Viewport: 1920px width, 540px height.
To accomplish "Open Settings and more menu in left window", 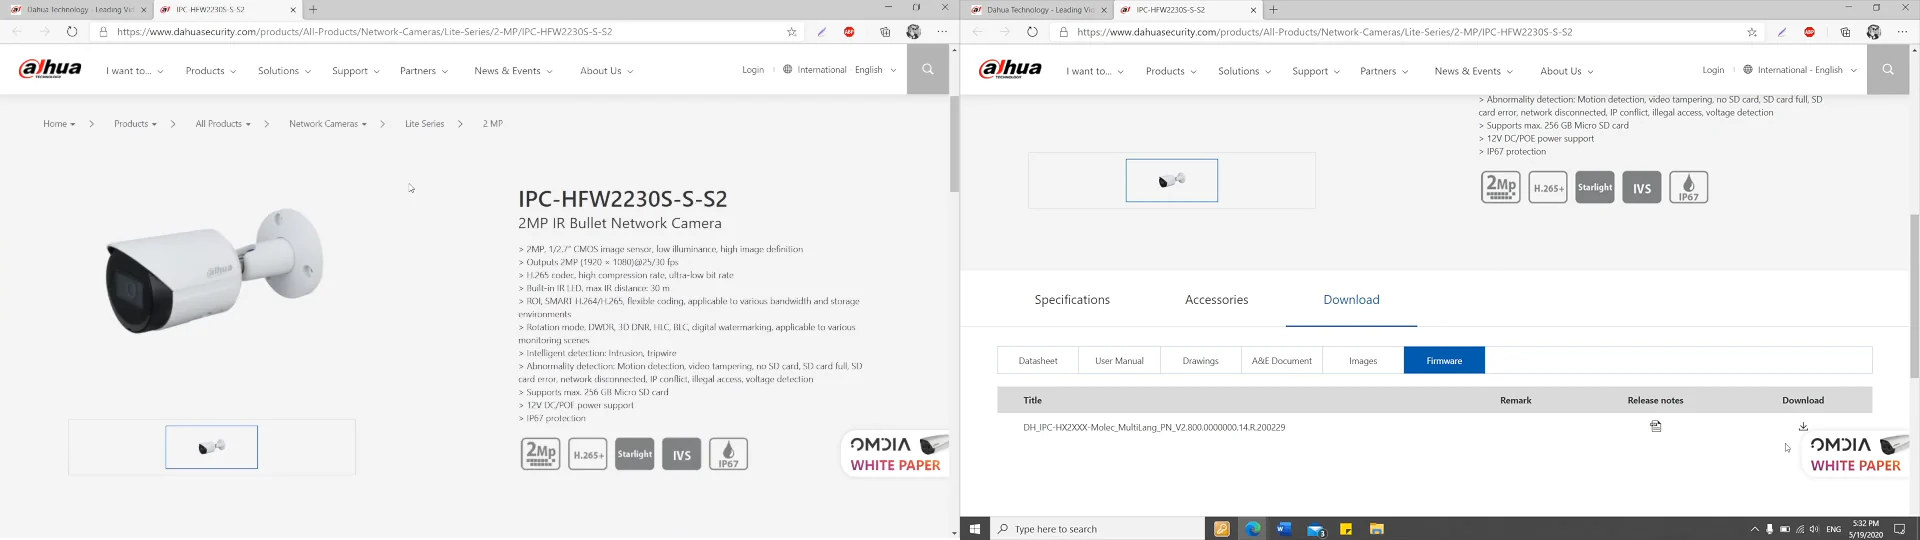I will tap(942, 32).
